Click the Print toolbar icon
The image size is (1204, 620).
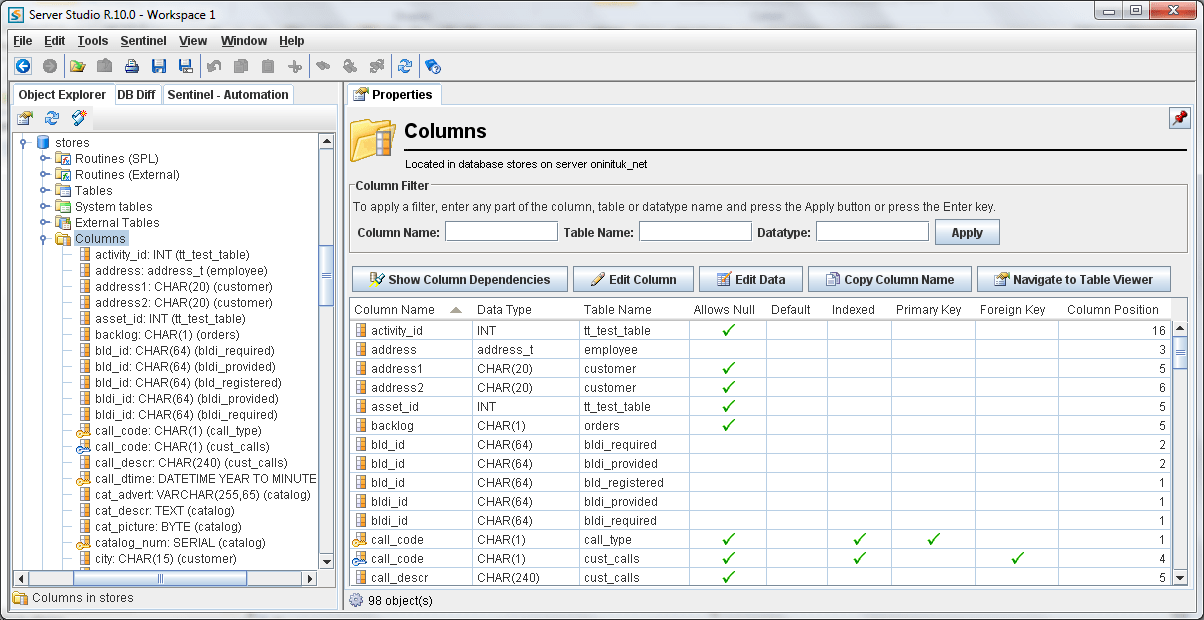coord(131,66)
